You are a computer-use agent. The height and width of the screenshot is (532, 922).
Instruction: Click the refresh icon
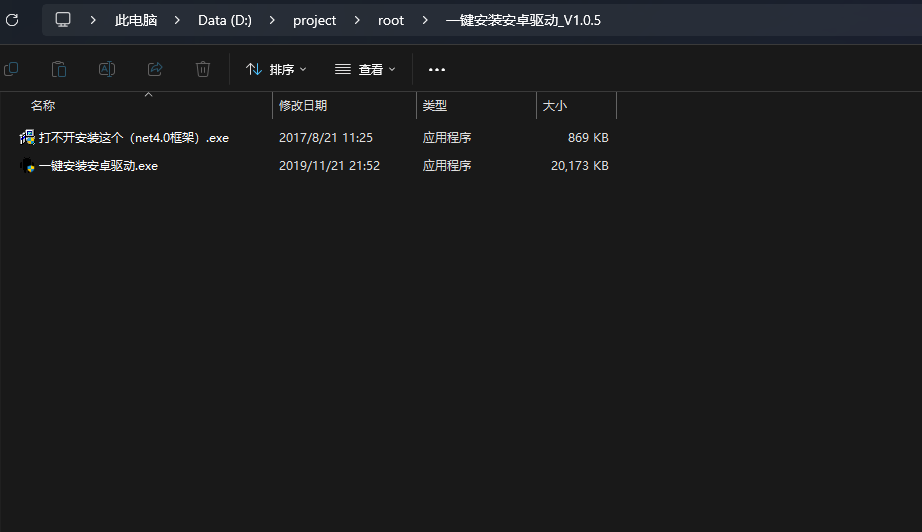tap(12, 20)
